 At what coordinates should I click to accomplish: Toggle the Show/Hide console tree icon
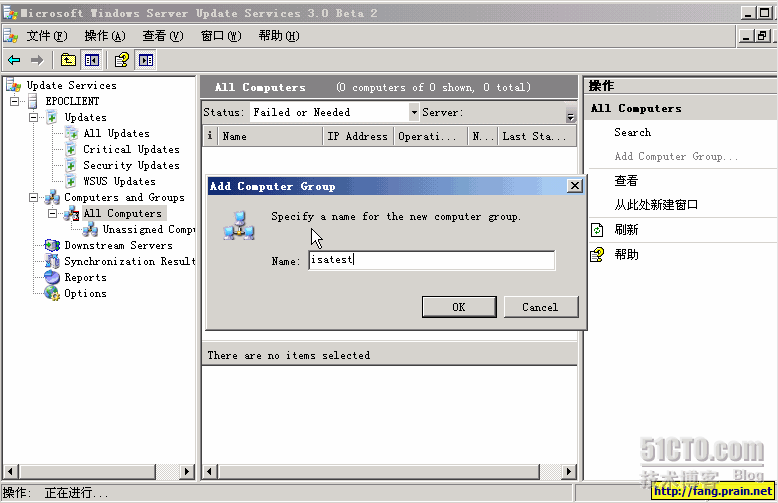92,61
